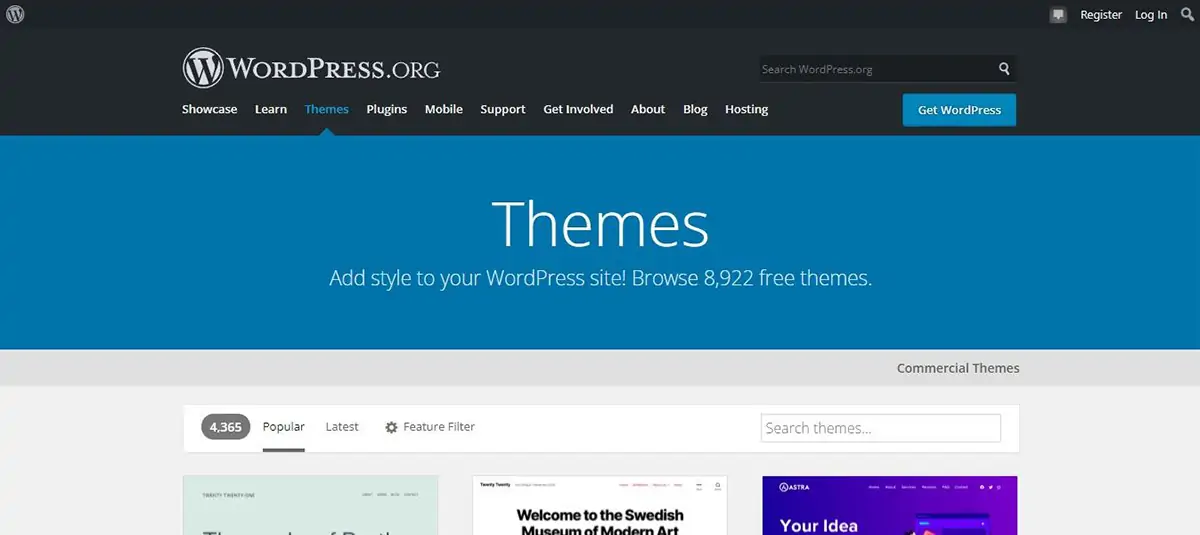Open the Commercial Themes link
Viewport: 1200px width, 535px height.
(x=957, y=368)
